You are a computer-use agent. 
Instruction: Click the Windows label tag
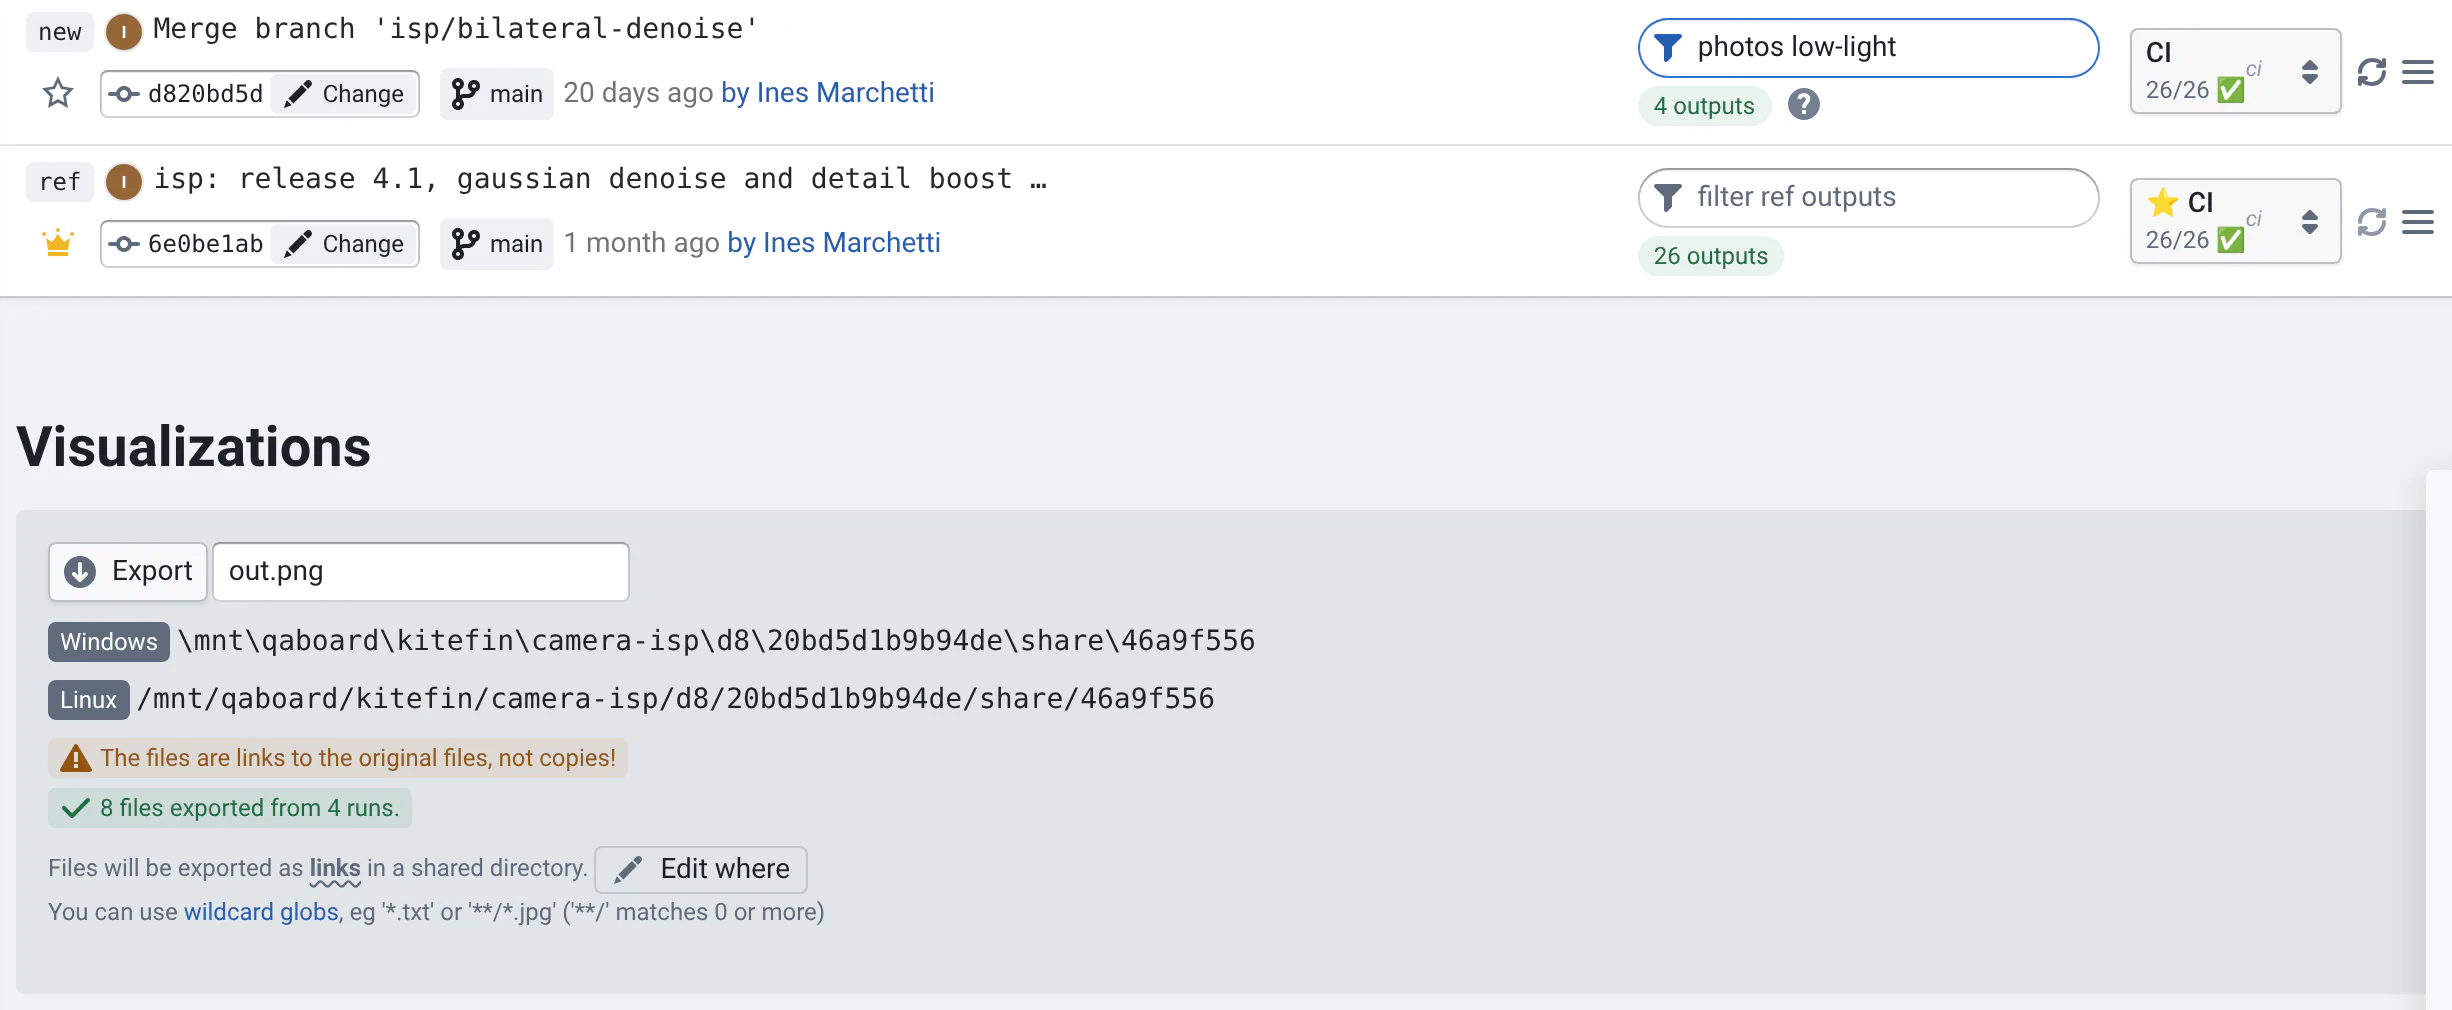(109, 642)
